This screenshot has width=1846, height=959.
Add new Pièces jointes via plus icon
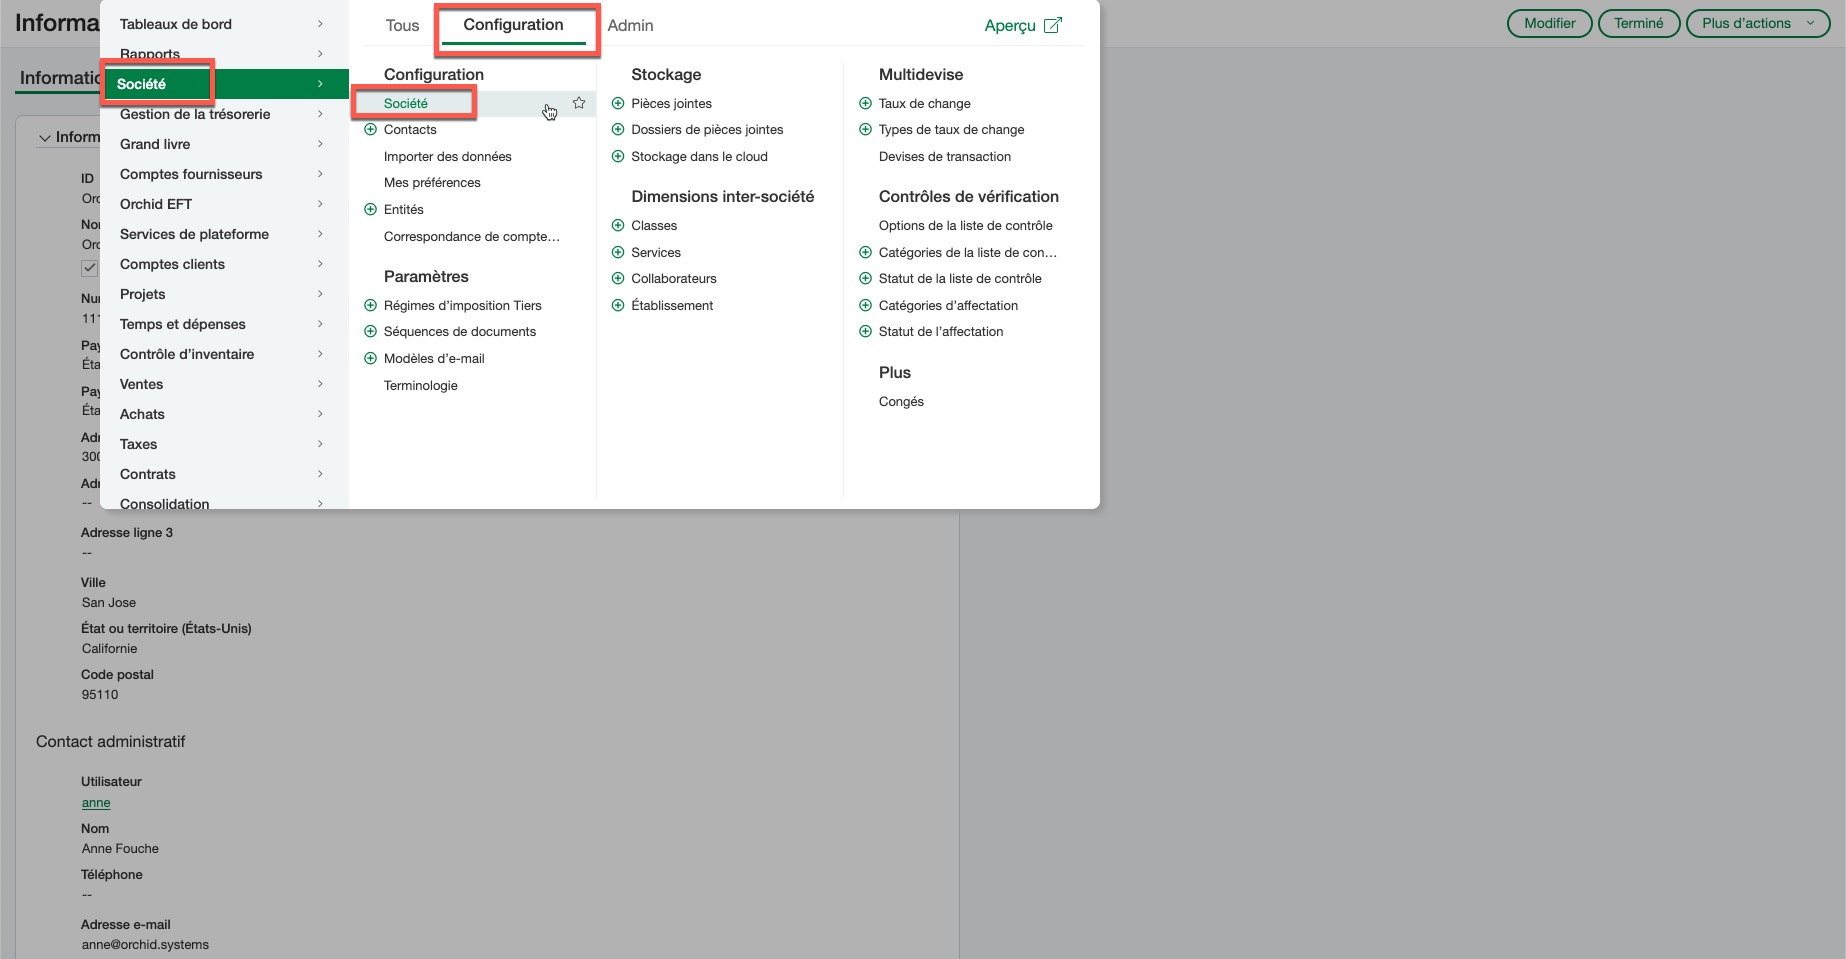[x=618, y=104]
